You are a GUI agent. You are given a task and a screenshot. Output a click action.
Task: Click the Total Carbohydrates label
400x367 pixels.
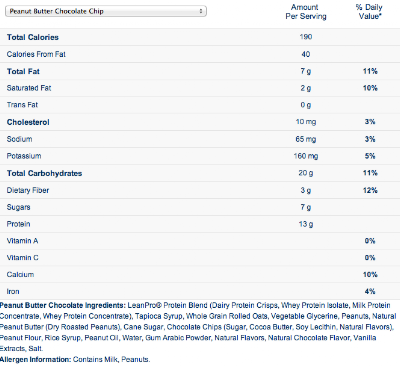point(44,173)
